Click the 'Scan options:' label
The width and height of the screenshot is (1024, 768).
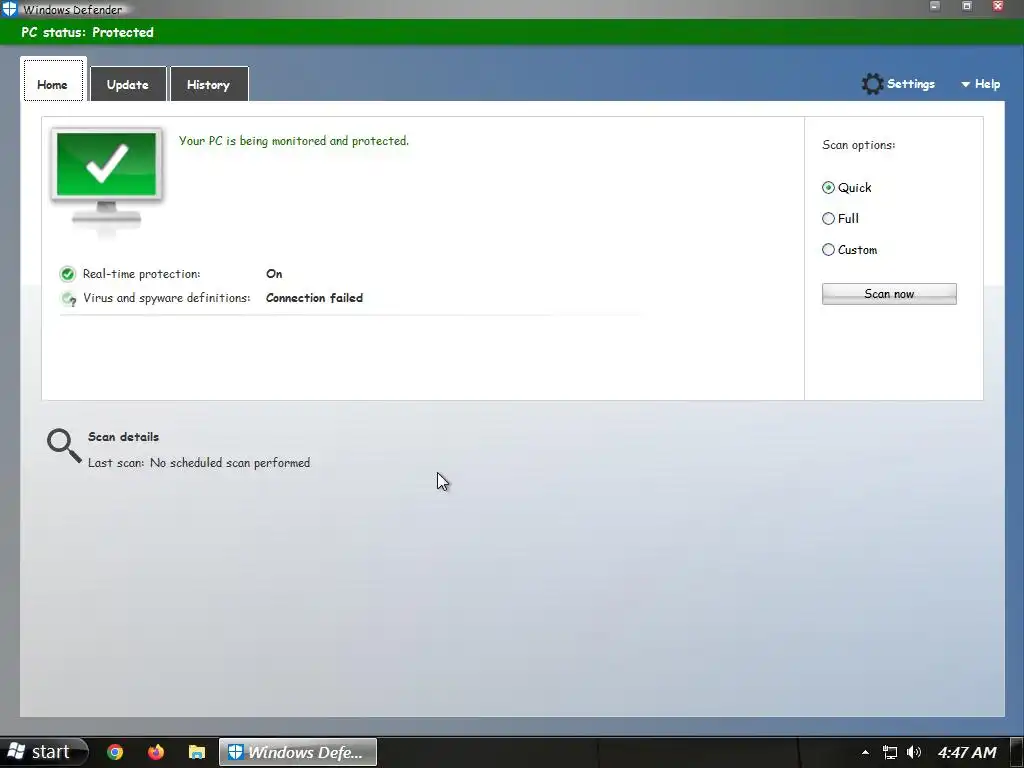coord(859,145)
